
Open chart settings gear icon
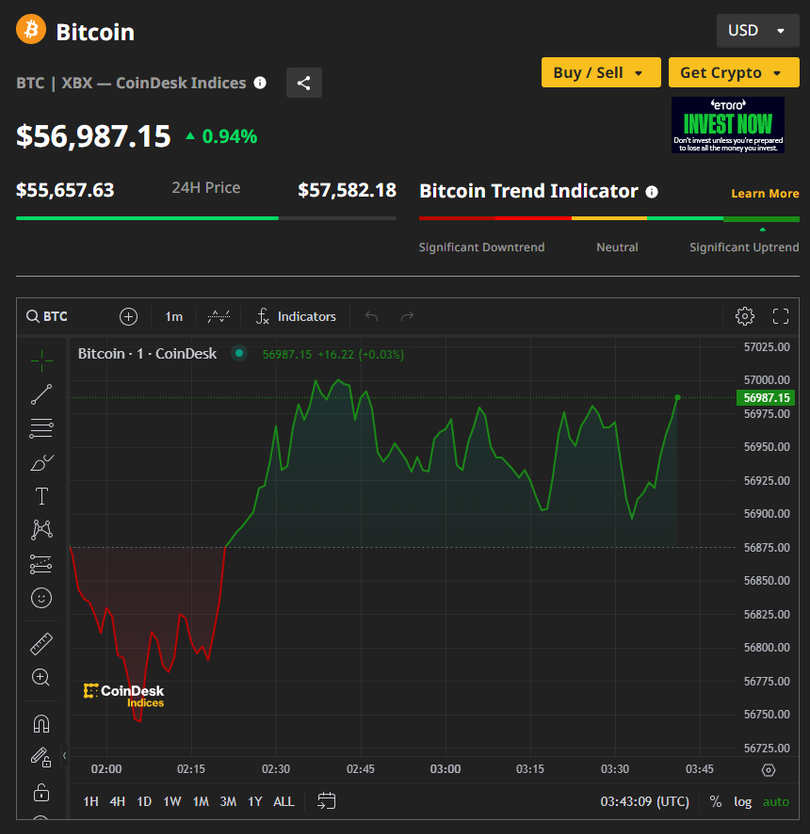pyautogui.click(x=744, y=316)
